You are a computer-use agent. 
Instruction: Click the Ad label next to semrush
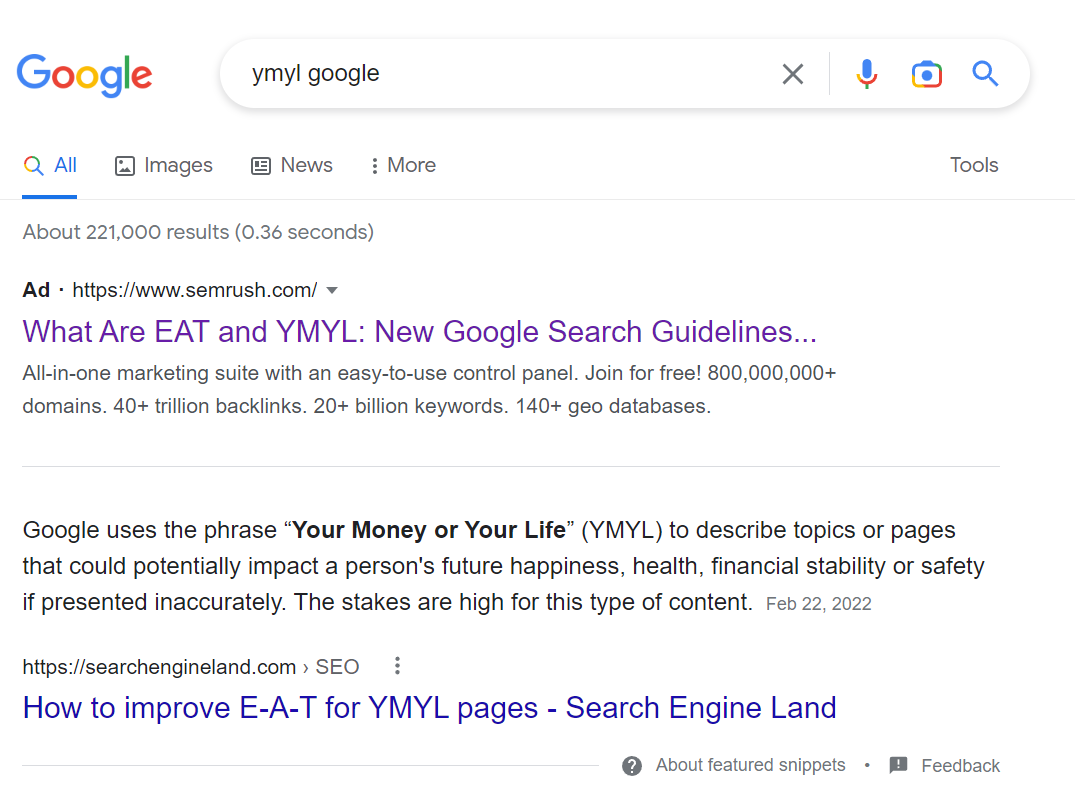coord(36,290)
